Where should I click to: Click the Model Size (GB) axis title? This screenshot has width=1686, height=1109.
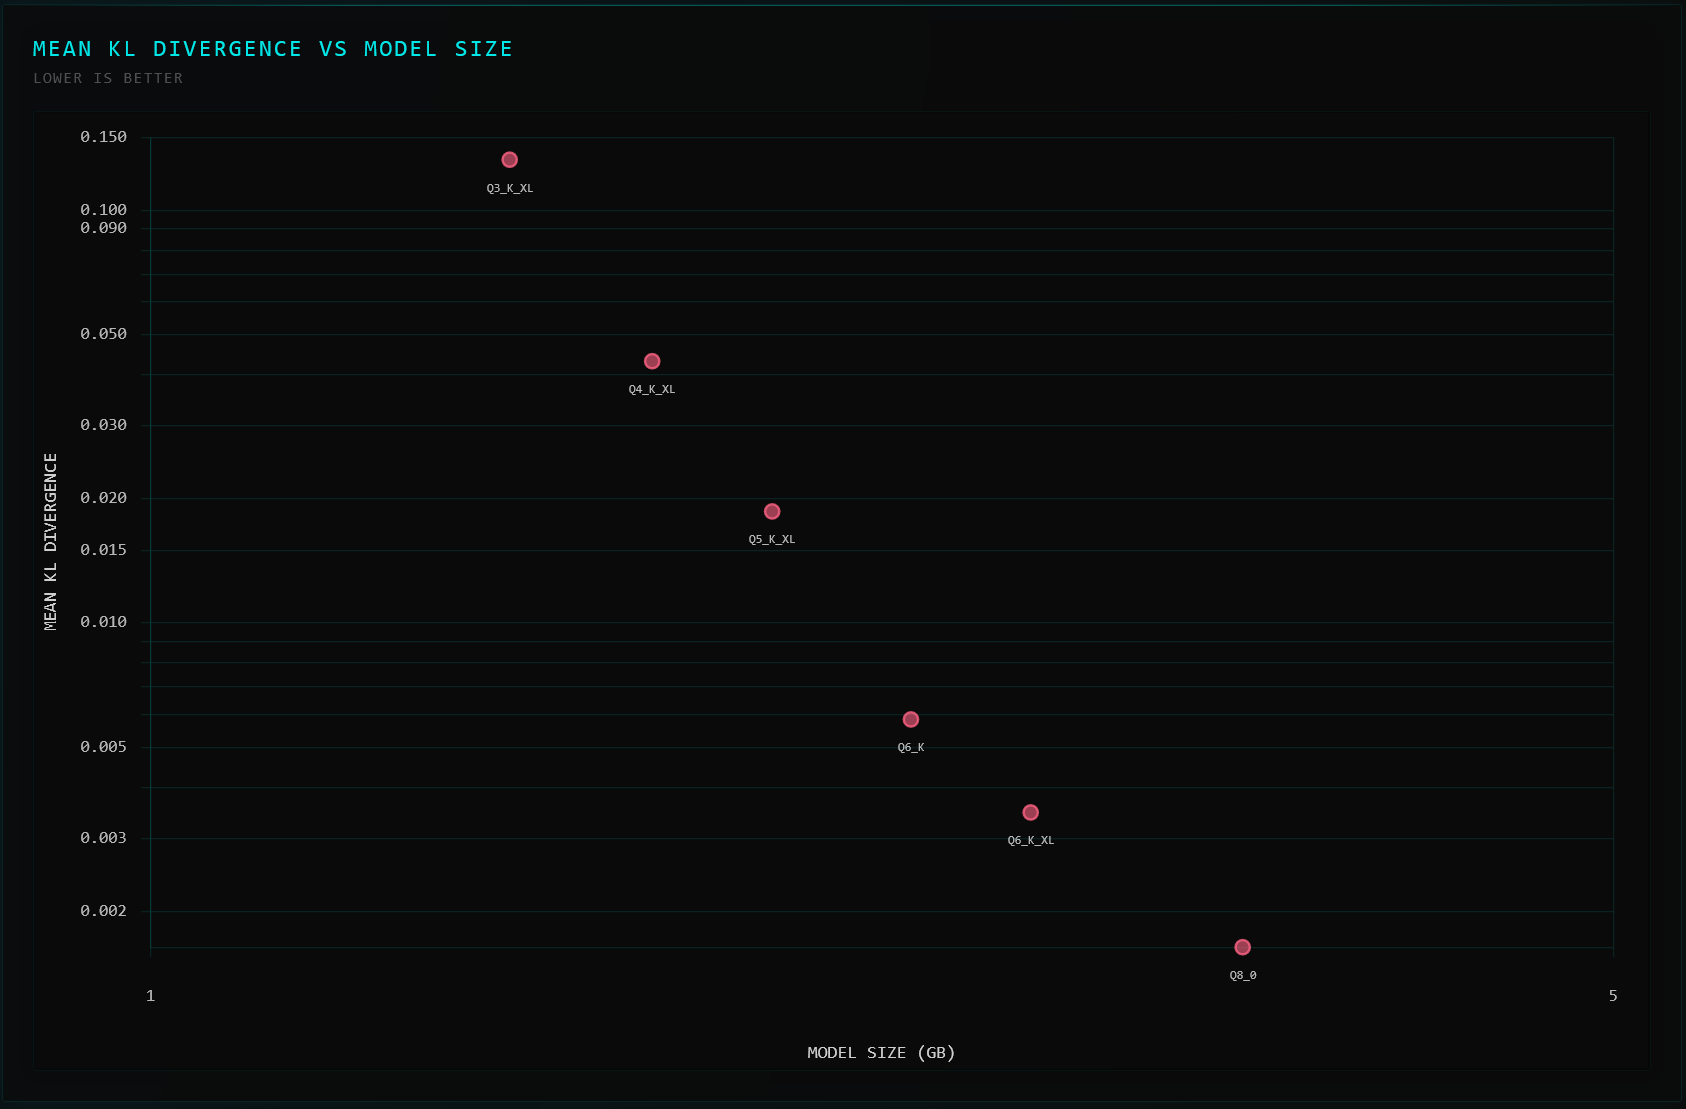(x=882, y=1052)
